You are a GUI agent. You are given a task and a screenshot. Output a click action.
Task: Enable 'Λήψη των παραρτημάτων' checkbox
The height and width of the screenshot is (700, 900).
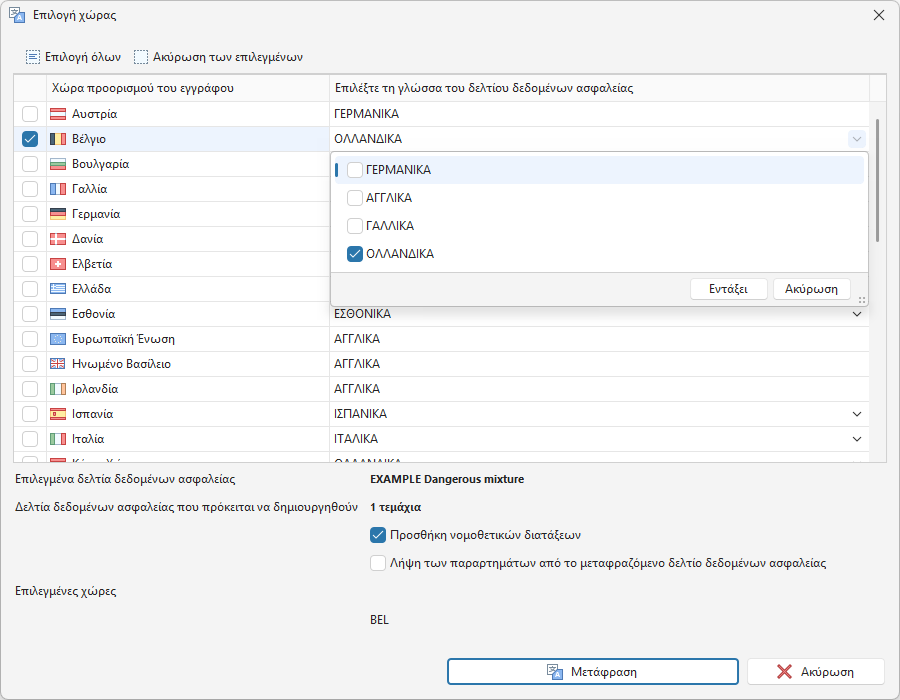coord(378,563)
